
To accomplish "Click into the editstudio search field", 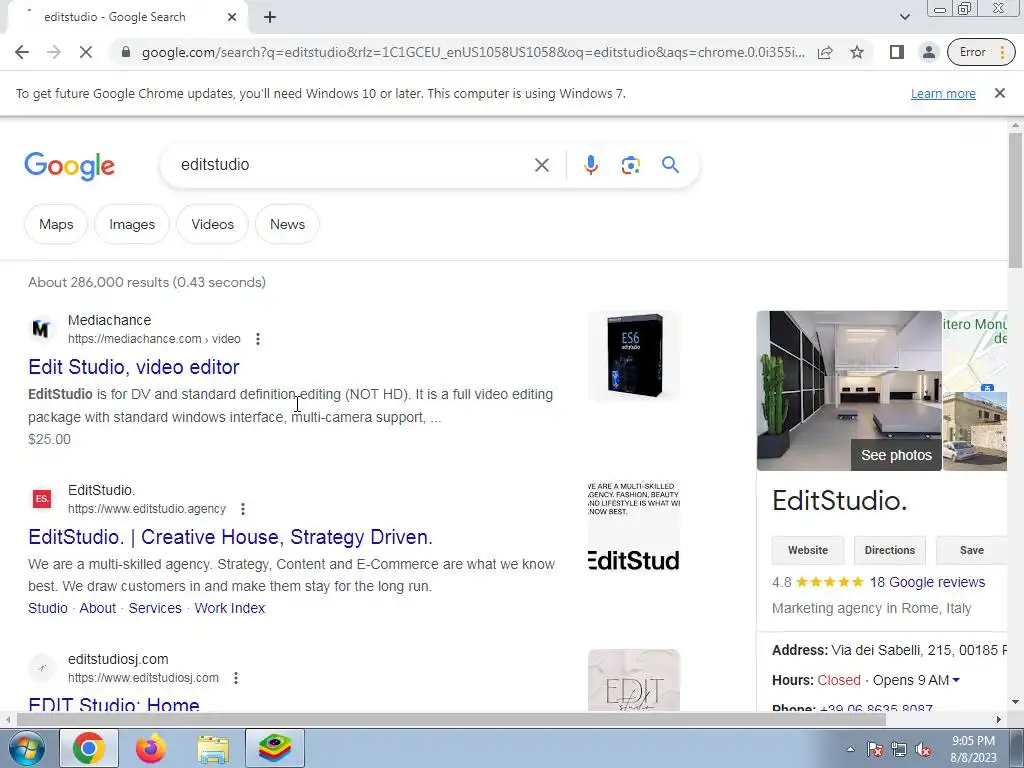I will [353, 165].
